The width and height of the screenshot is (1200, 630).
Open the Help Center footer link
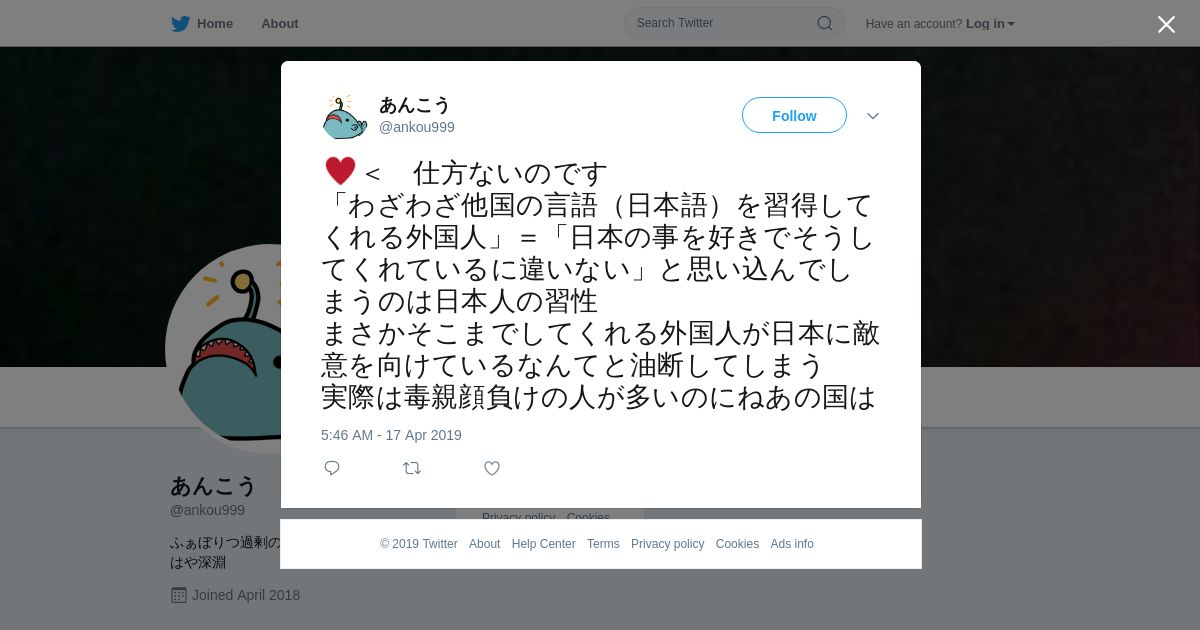click(543, 544)
